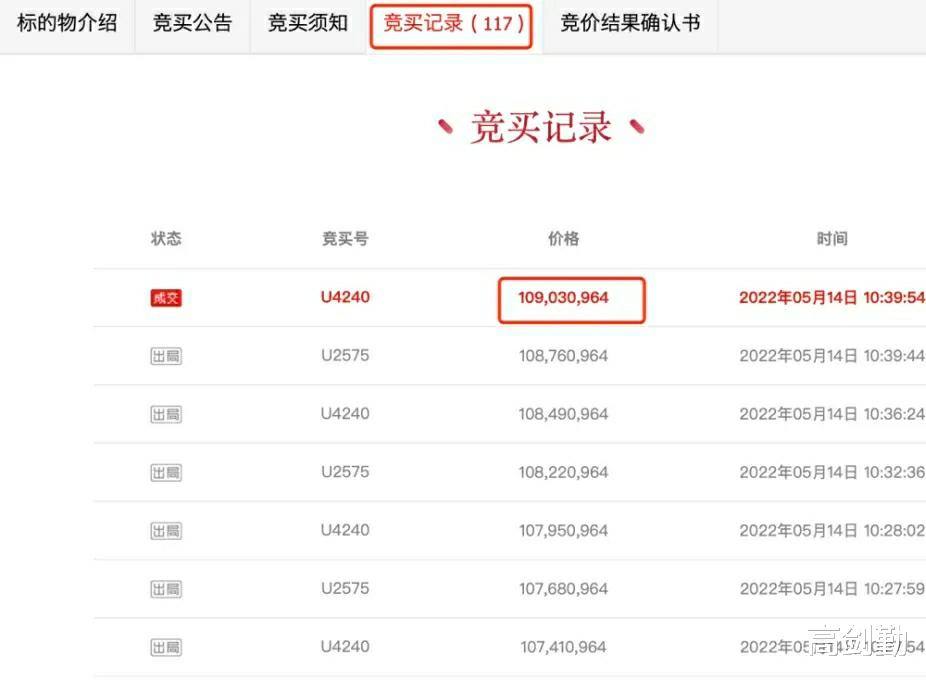
Task: Click the 出局 badge beside price 107,950,964
Action: (165, 530)
